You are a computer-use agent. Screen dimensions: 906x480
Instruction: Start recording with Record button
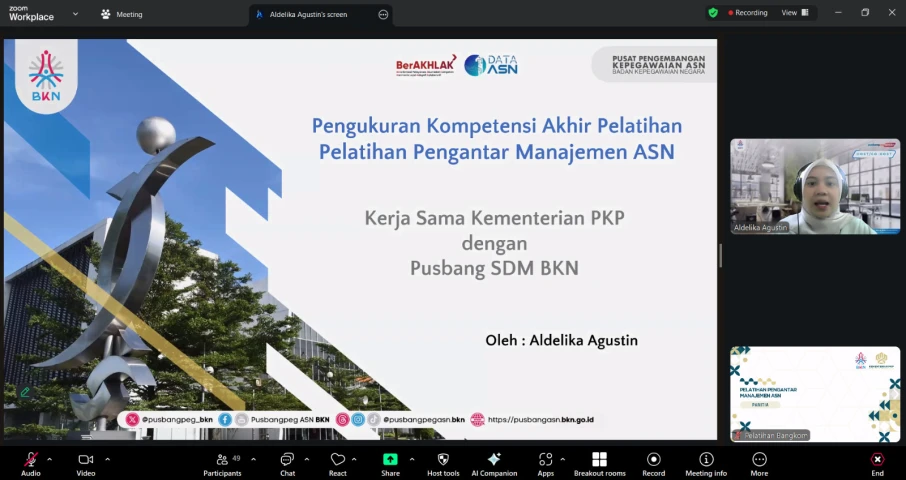pyautogui.click(x=653, y=464)
